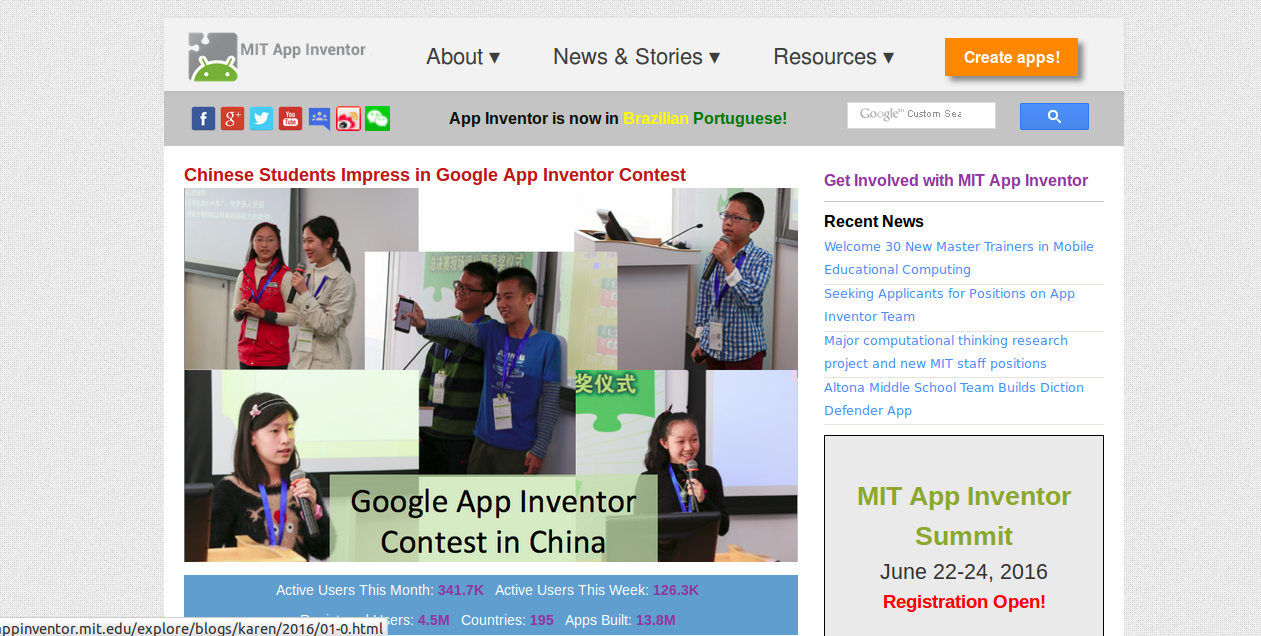Open the Google Groups forum icon
This screenshot has height=636, width=1261.
tap(319, 119)
